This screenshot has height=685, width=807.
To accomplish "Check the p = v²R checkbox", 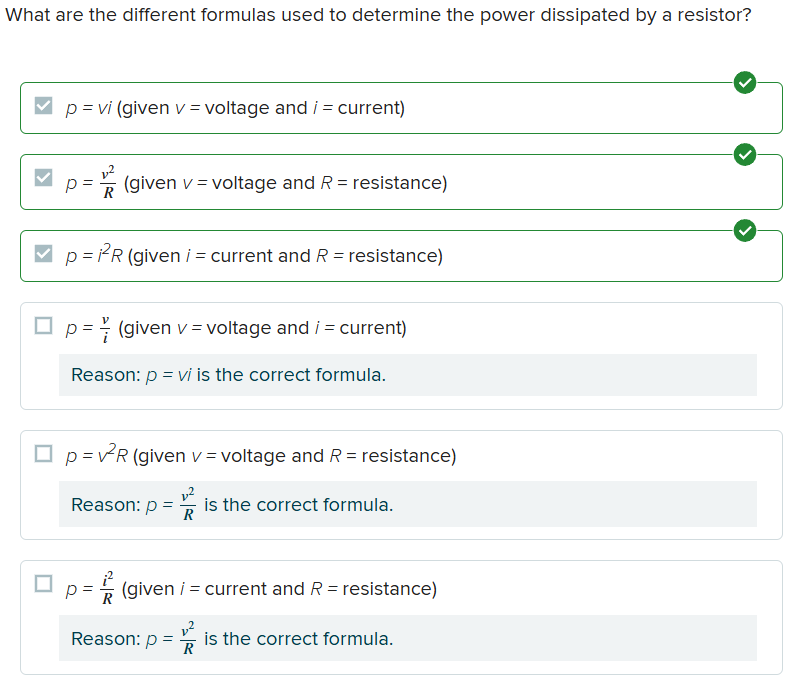I will click(x=43, y=454).
